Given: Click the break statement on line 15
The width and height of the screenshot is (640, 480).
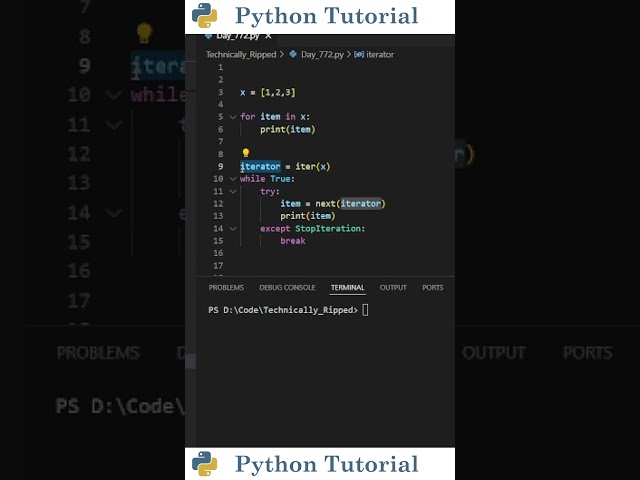Looking at the screenshot, I should click(x=293, y=241).
